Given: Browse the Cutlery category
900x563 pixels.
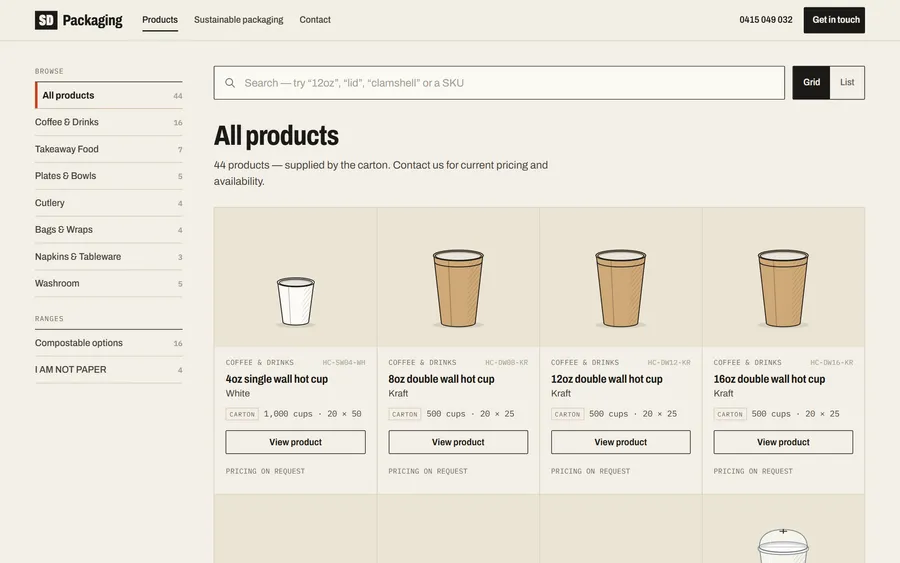Looking at the screenshot, I should click(x=108, y=203).
